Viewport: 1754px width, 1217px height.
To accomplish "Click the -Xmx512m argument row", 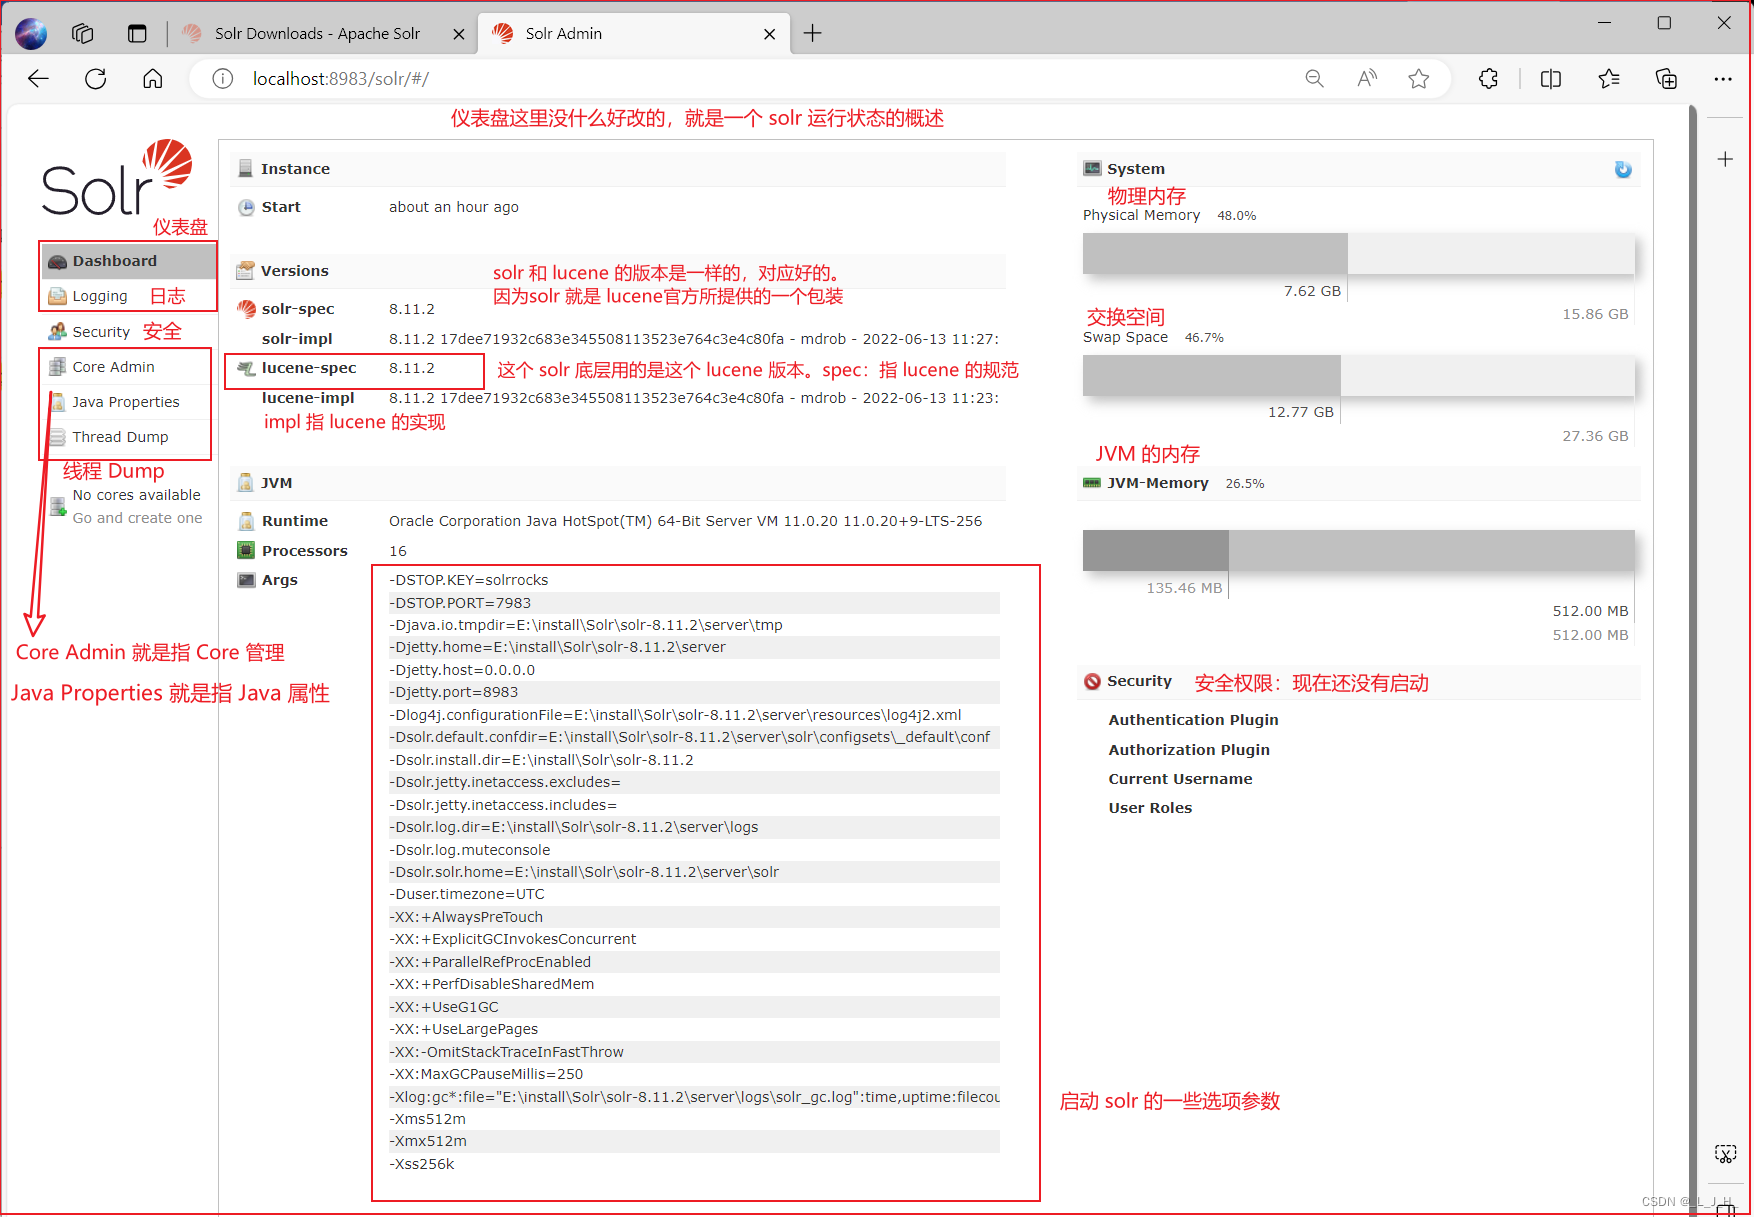I will [x=694, y=1141].
